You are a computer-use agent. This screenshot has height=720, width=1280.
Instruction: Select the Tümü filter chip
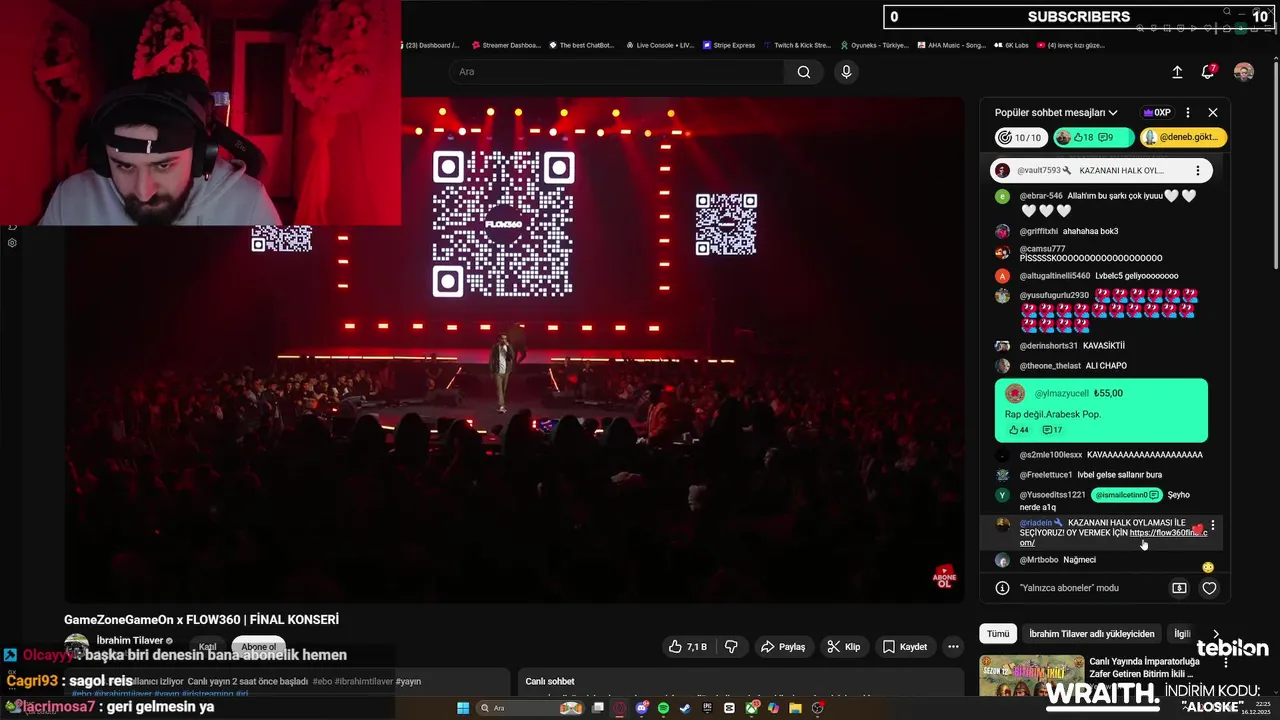[998, 634]
